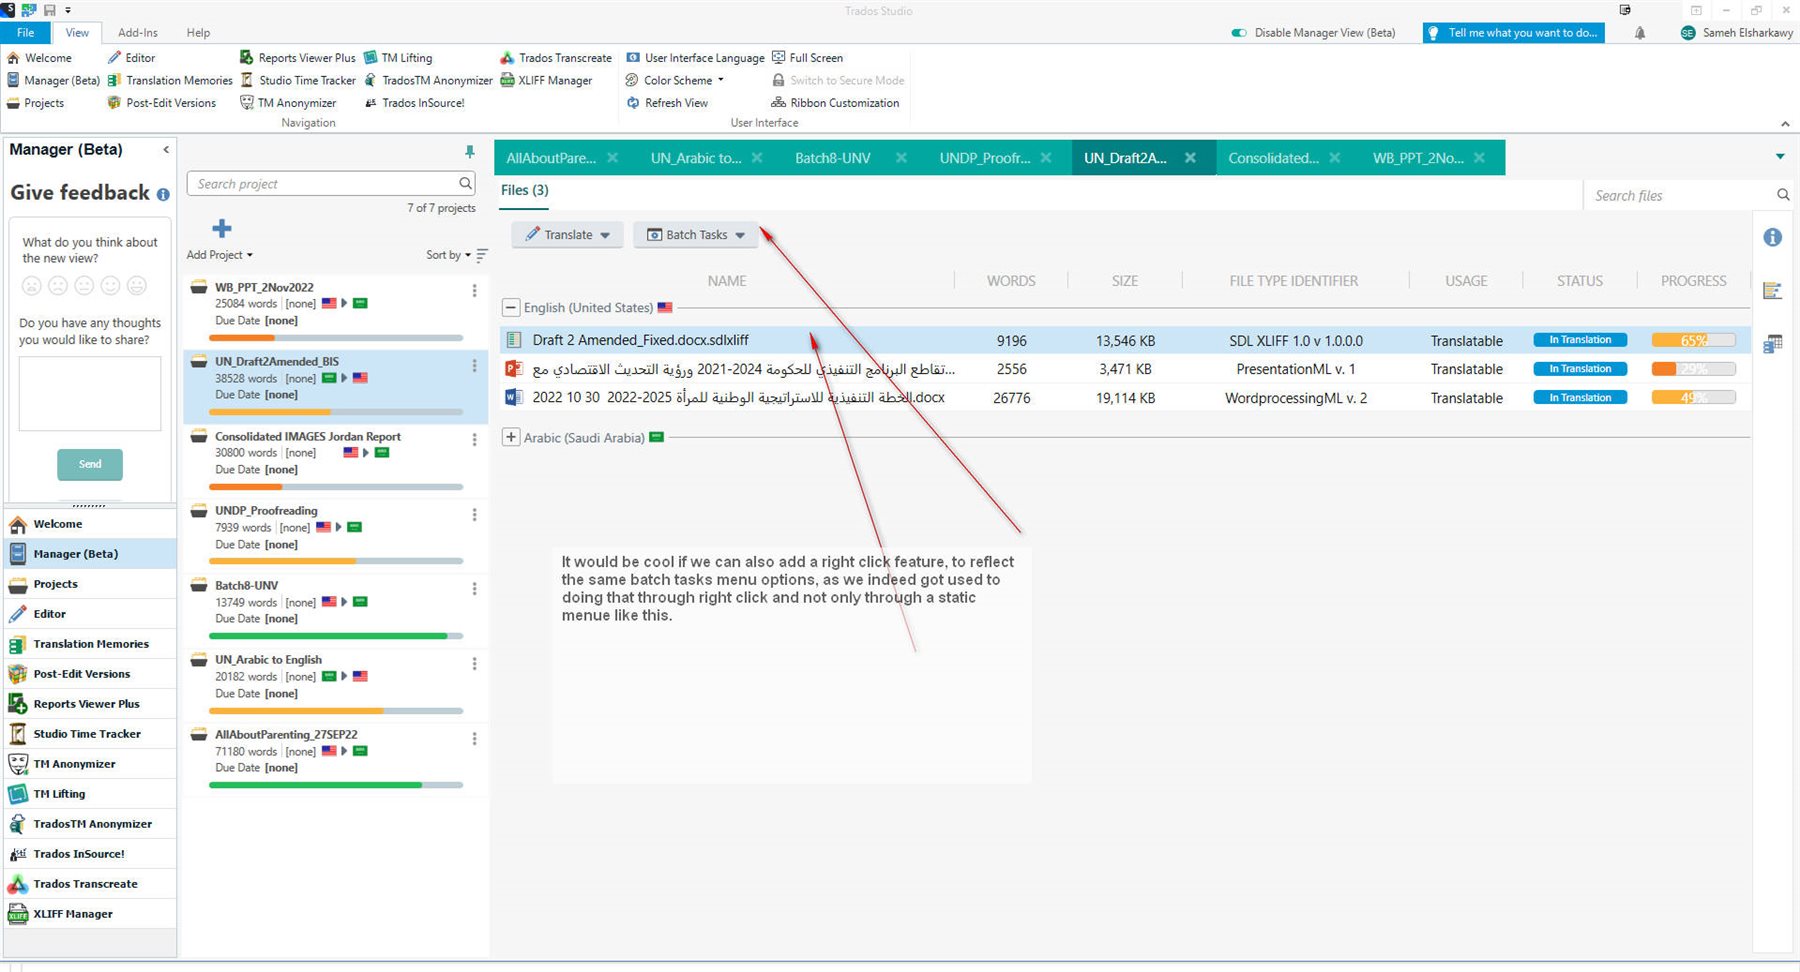Pin the projects panel
Screen dimensions: 1800x972
pos(469,151)
